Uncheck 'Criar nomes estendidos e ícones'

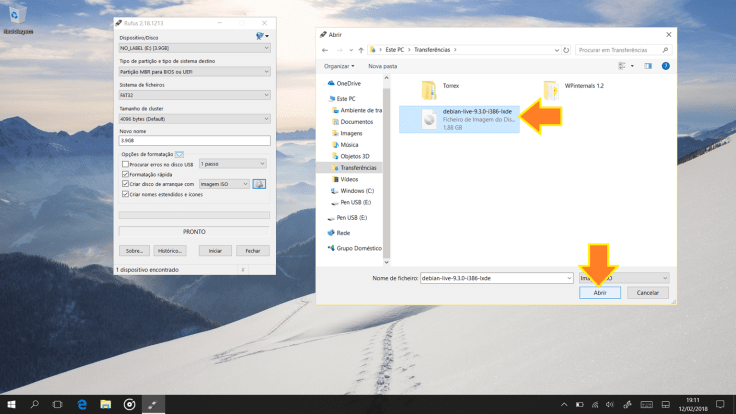pos(124,194)
